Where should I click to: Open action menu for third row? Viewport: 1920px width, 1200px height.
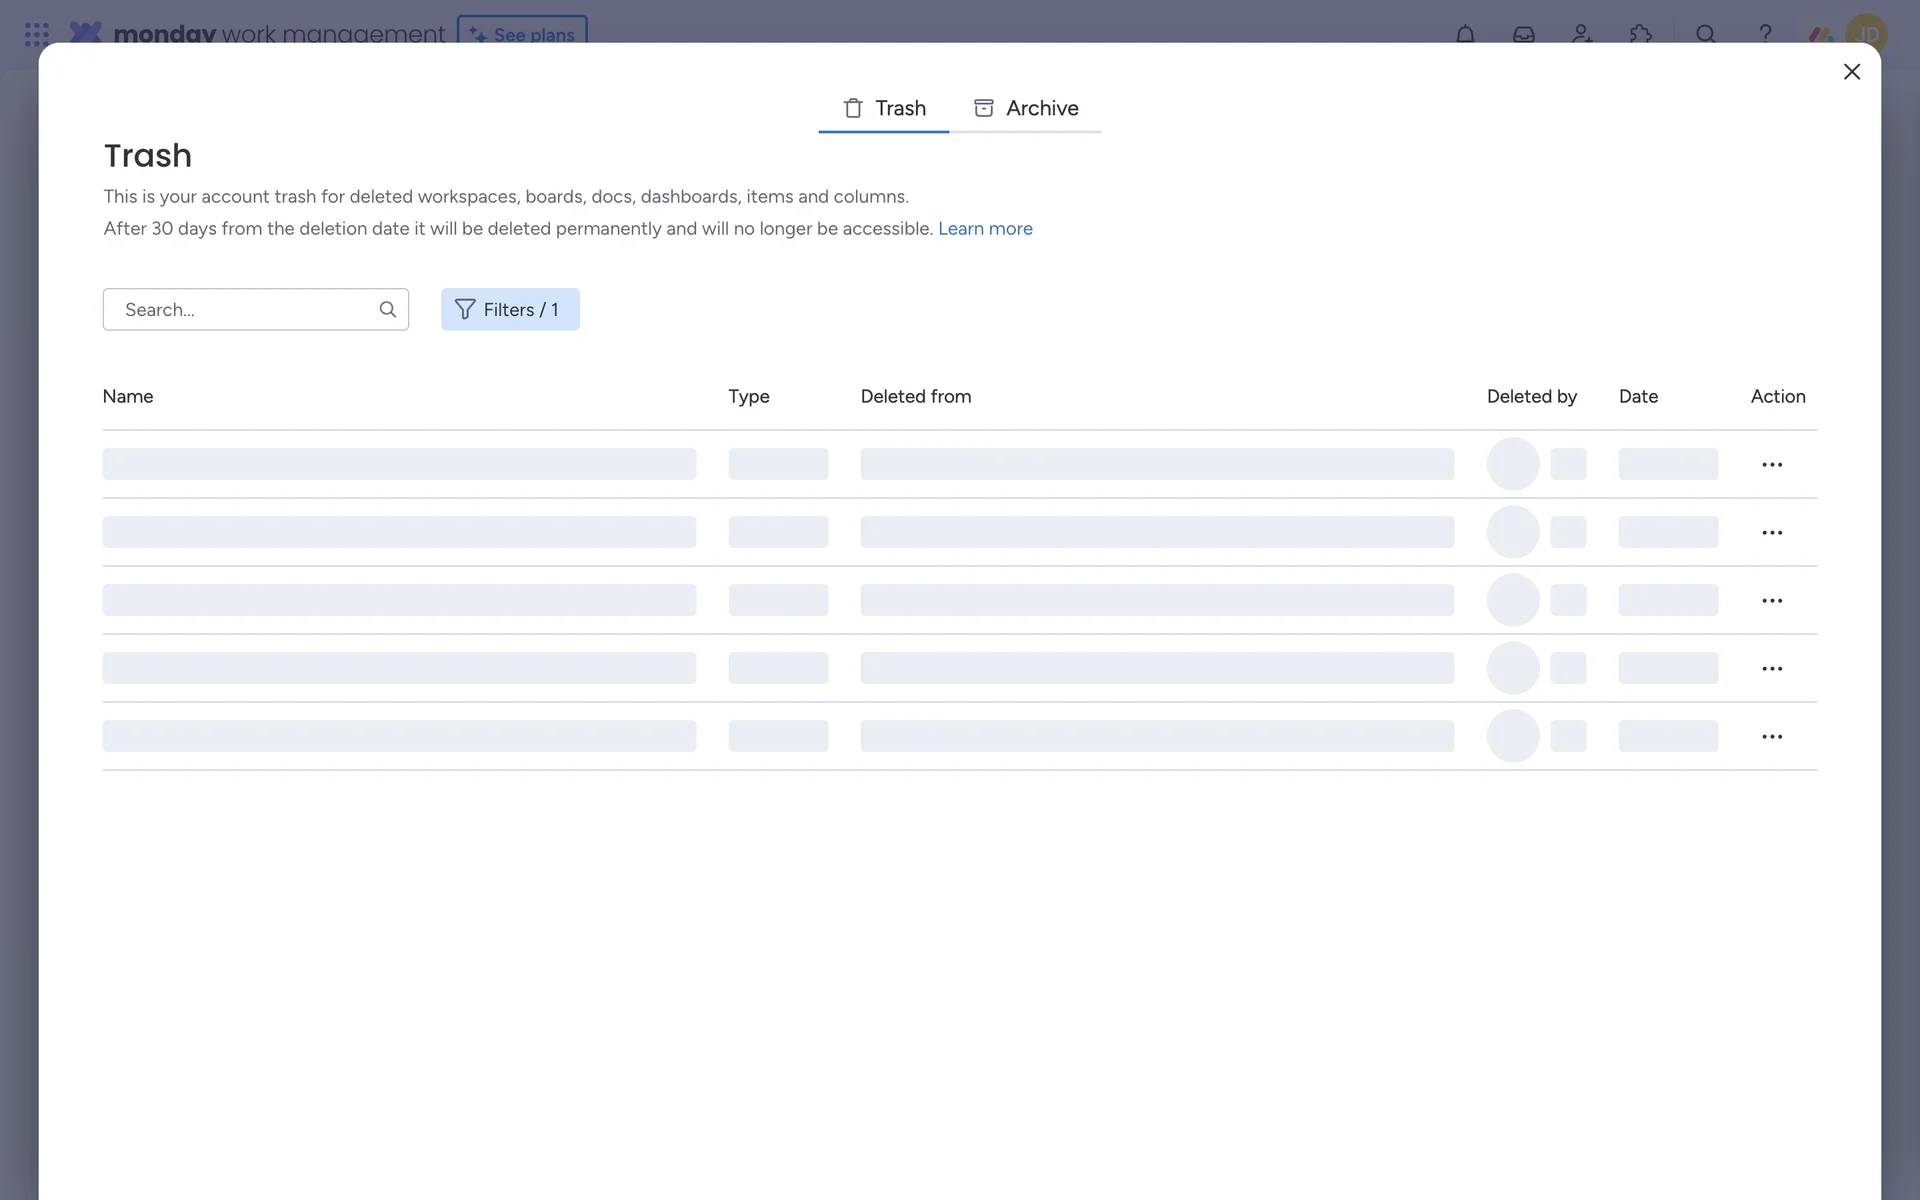[x=1772, y=600]
